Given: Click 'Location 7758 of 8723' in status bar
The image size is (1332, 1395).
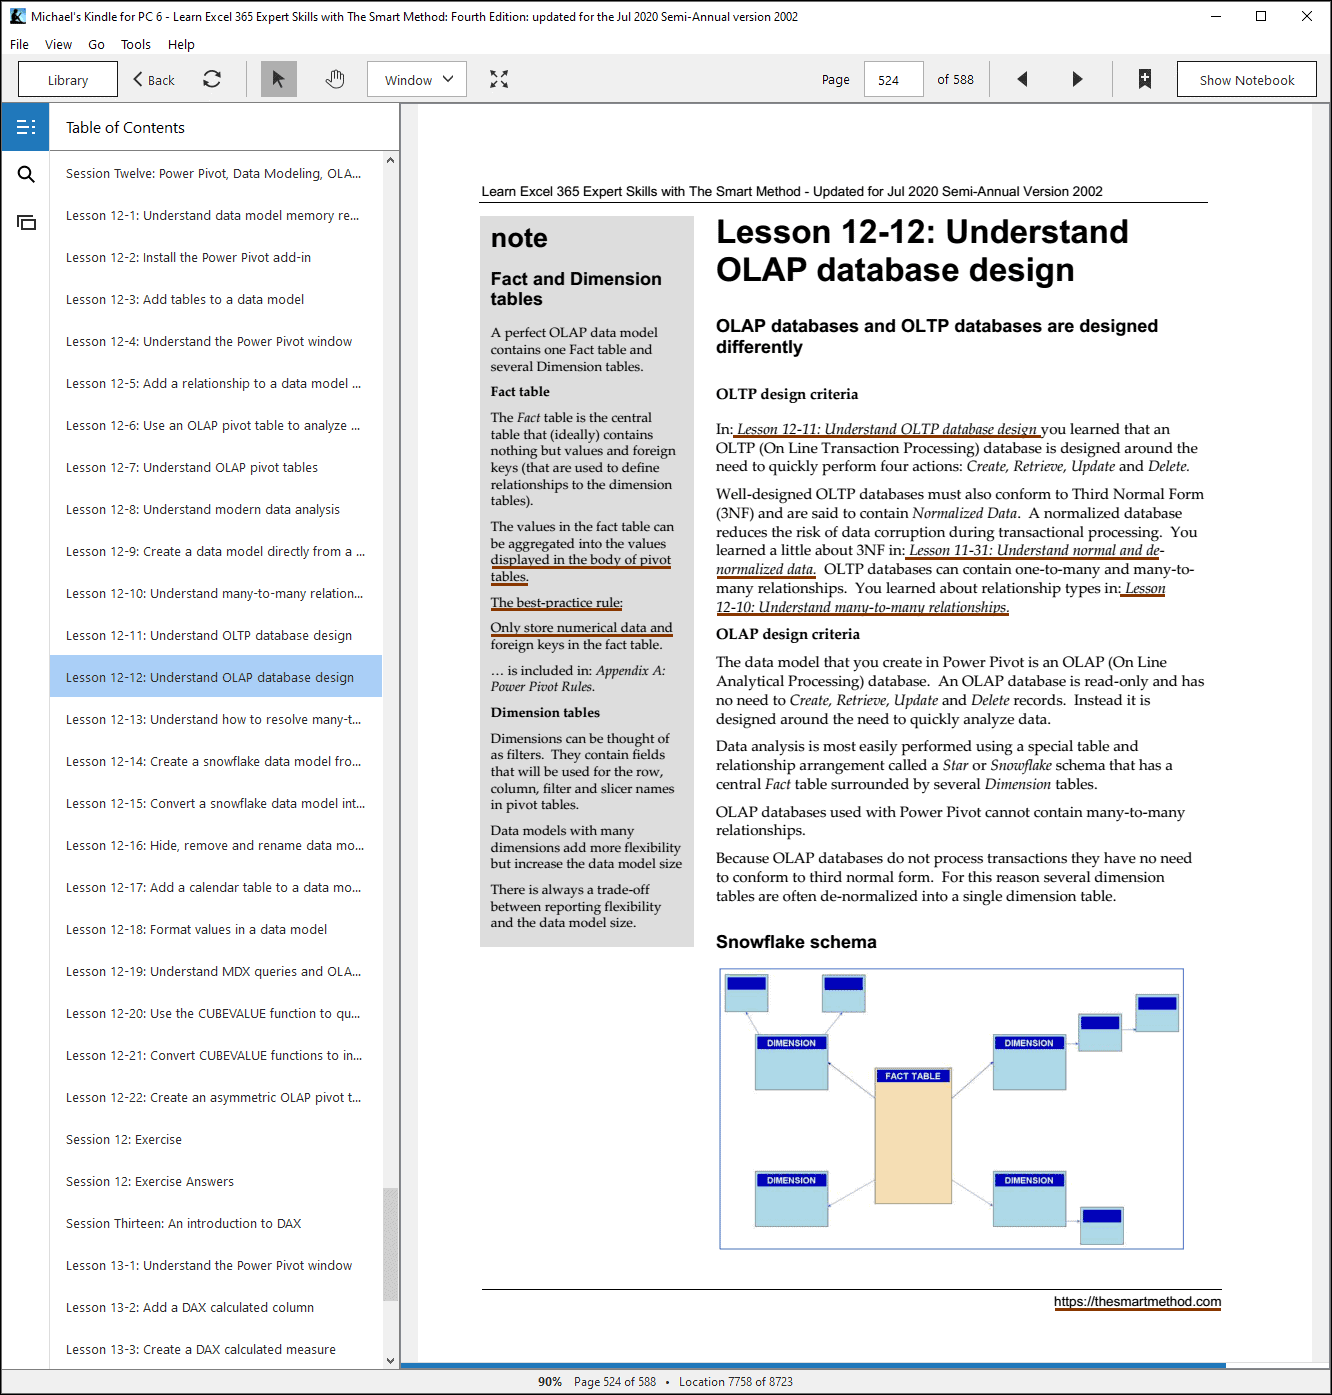Looking at the screenshot, I should pyautogui.click(x=736, y=1382).
